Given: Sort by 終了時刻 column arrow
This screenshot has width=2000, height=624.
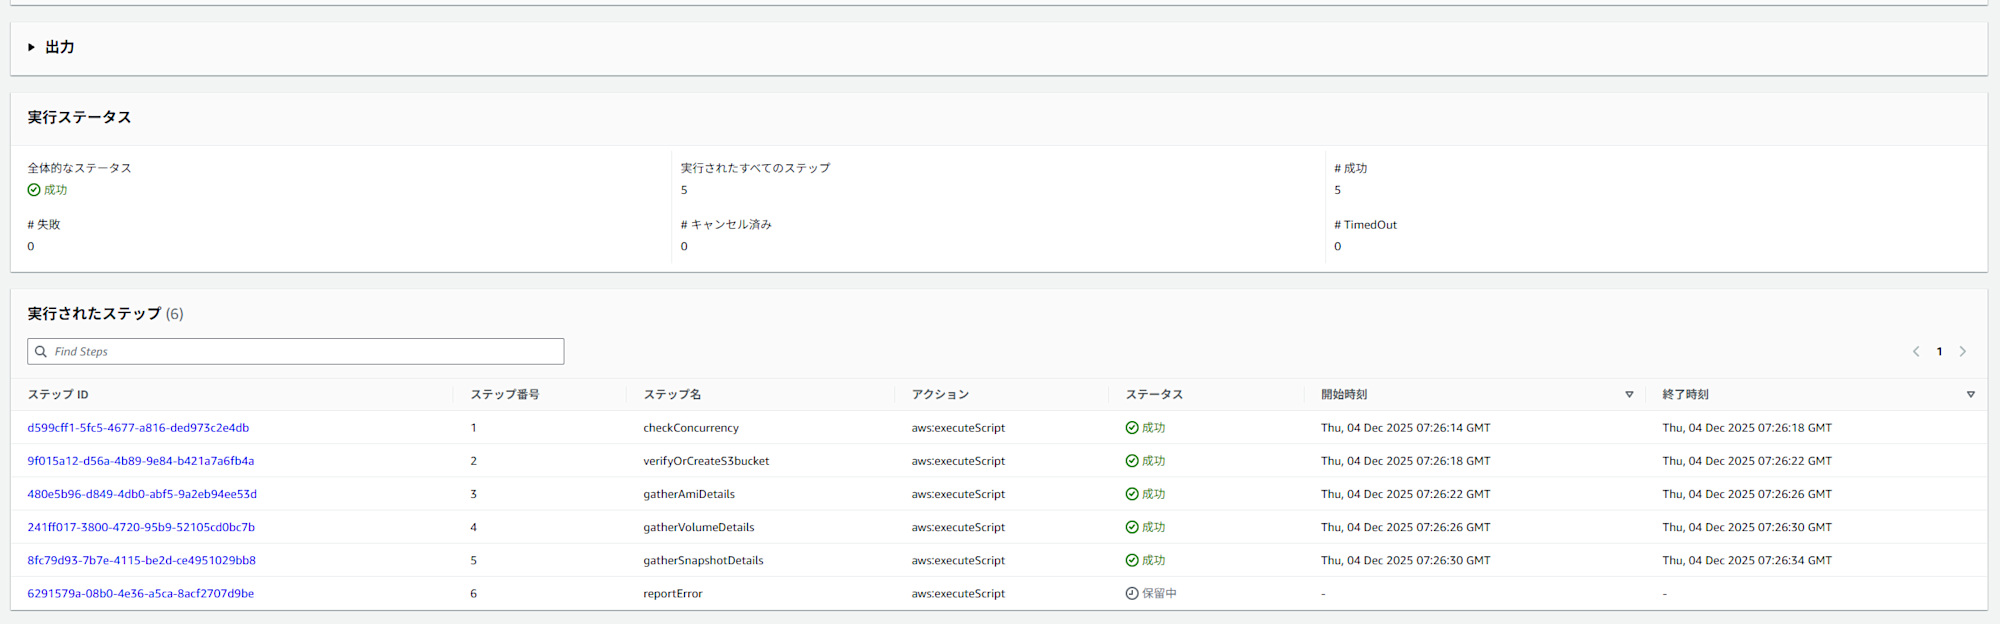Looking at the screenshot, I should tap(1970, 394).
